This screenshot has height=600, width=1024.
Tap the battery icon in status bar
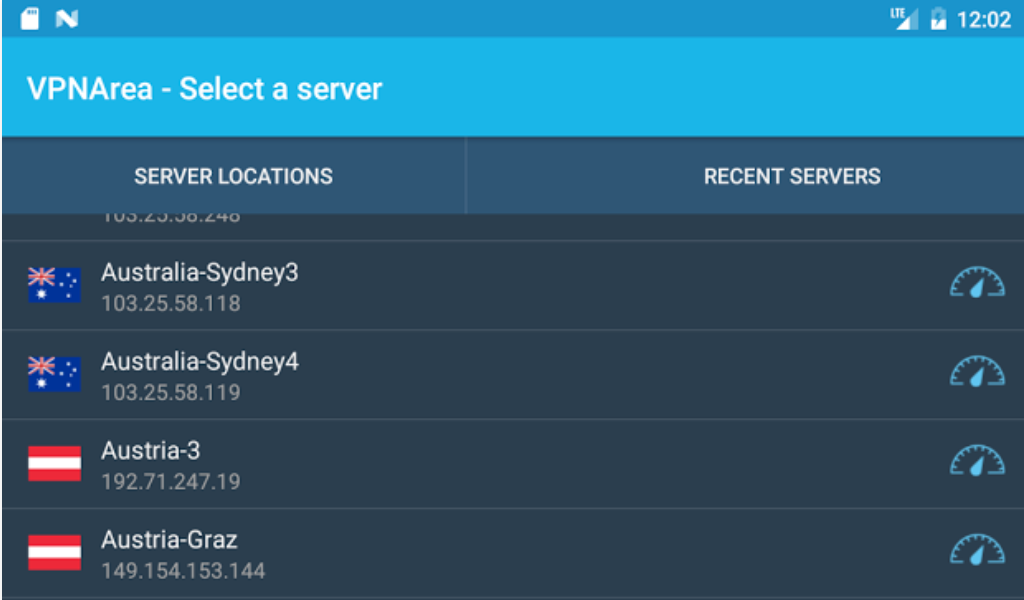click(938, 19)
